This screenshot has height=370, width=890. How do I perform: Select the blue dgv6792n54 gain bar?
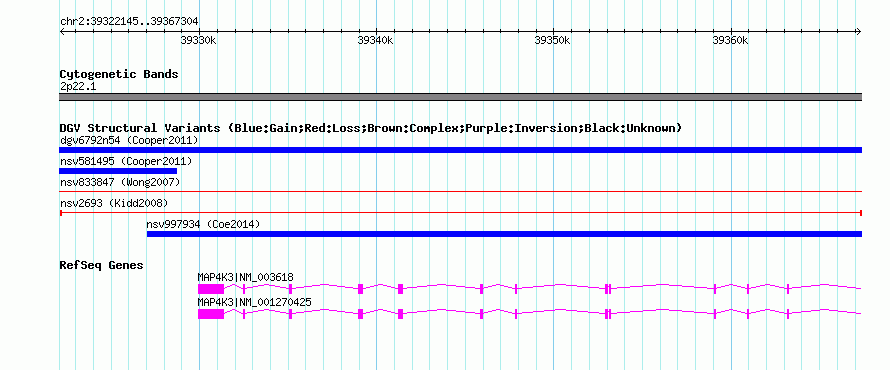pos(460,150)
